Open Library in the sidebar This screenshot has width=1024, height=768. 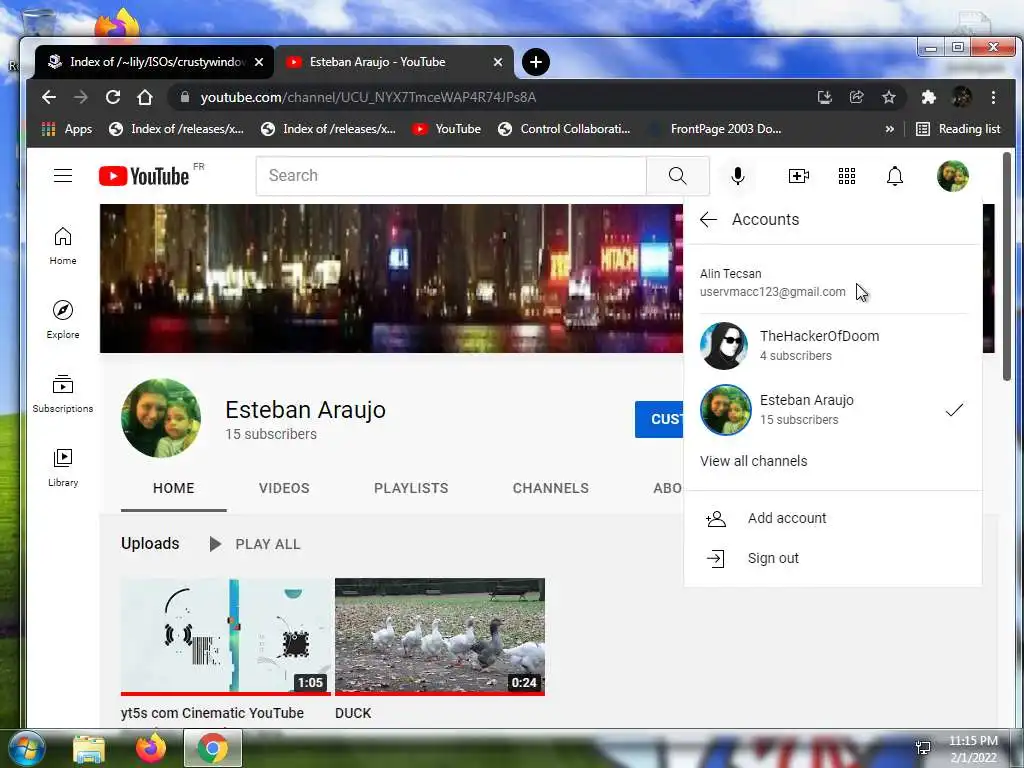coord(63,468)
